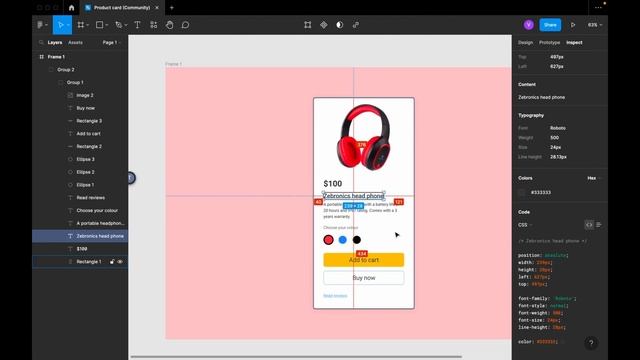The height and width of the screenshot is (360, 640).
Task: Switch to the Inspect tab
Action: pyautogui.click(x=574, y=42)
